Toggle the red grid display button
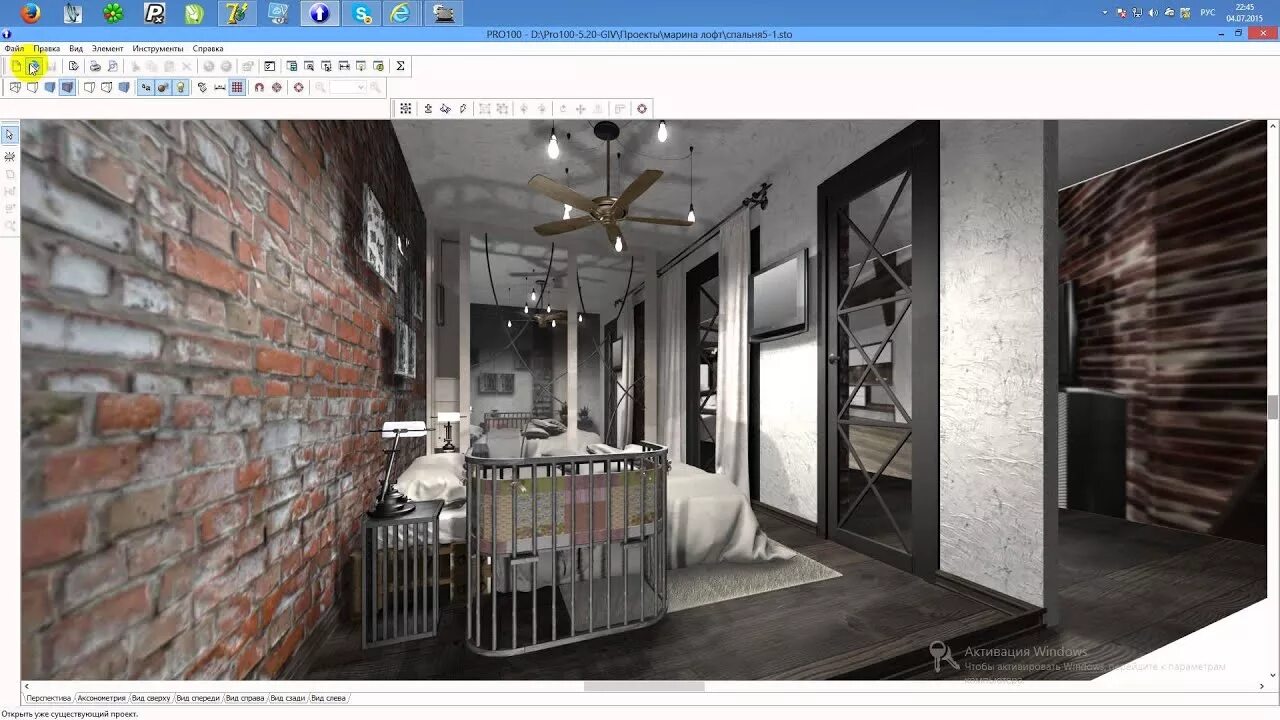Image resolution: width=1280 pixels, height=720 pixels. 237,87
